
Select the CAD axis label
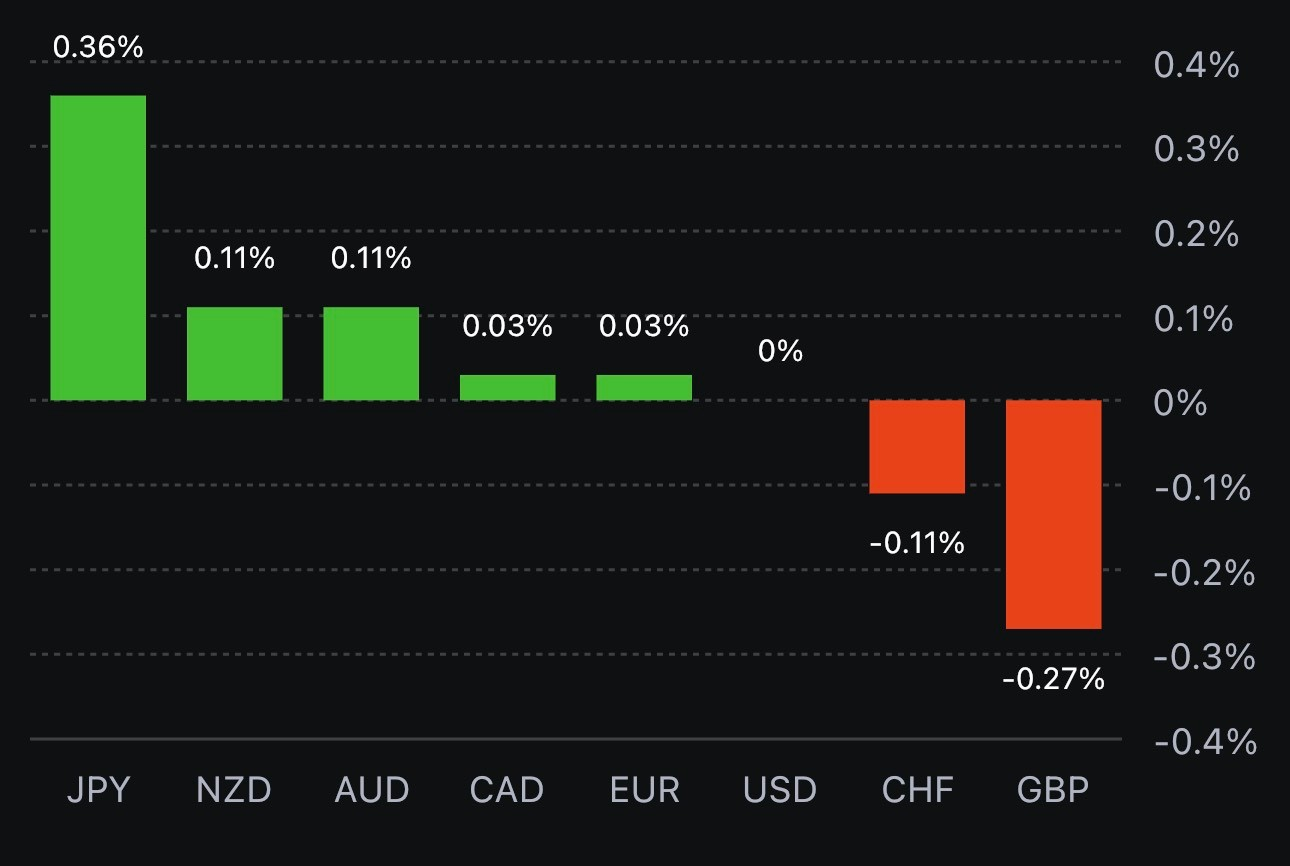(x=507, y=790)
